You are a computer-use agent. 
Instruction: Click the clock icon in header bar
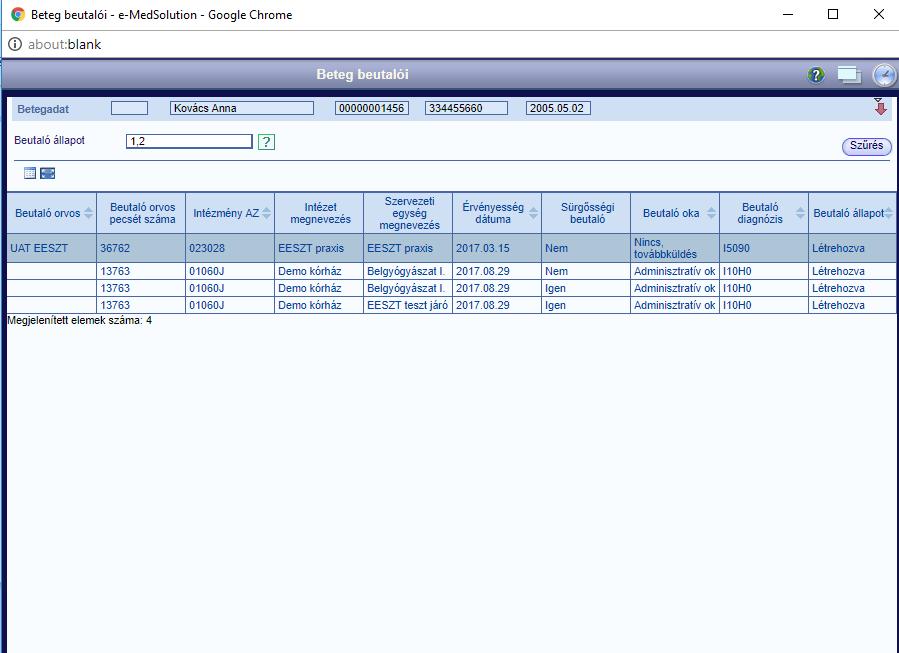click(884, 75)
